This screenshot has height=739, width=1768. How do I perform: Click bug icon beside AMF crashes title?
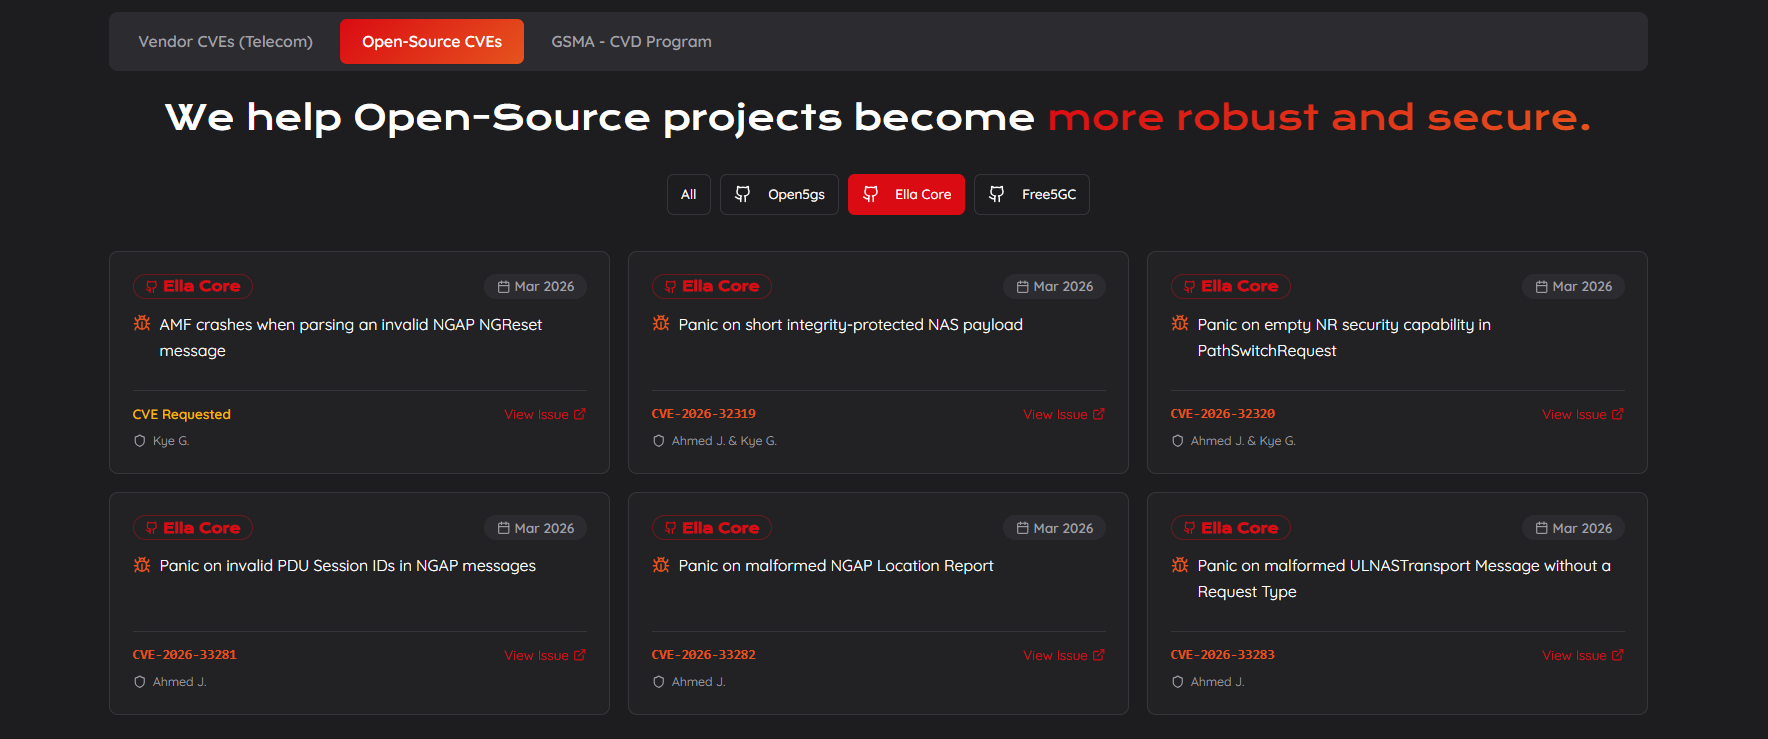(142, 324)
